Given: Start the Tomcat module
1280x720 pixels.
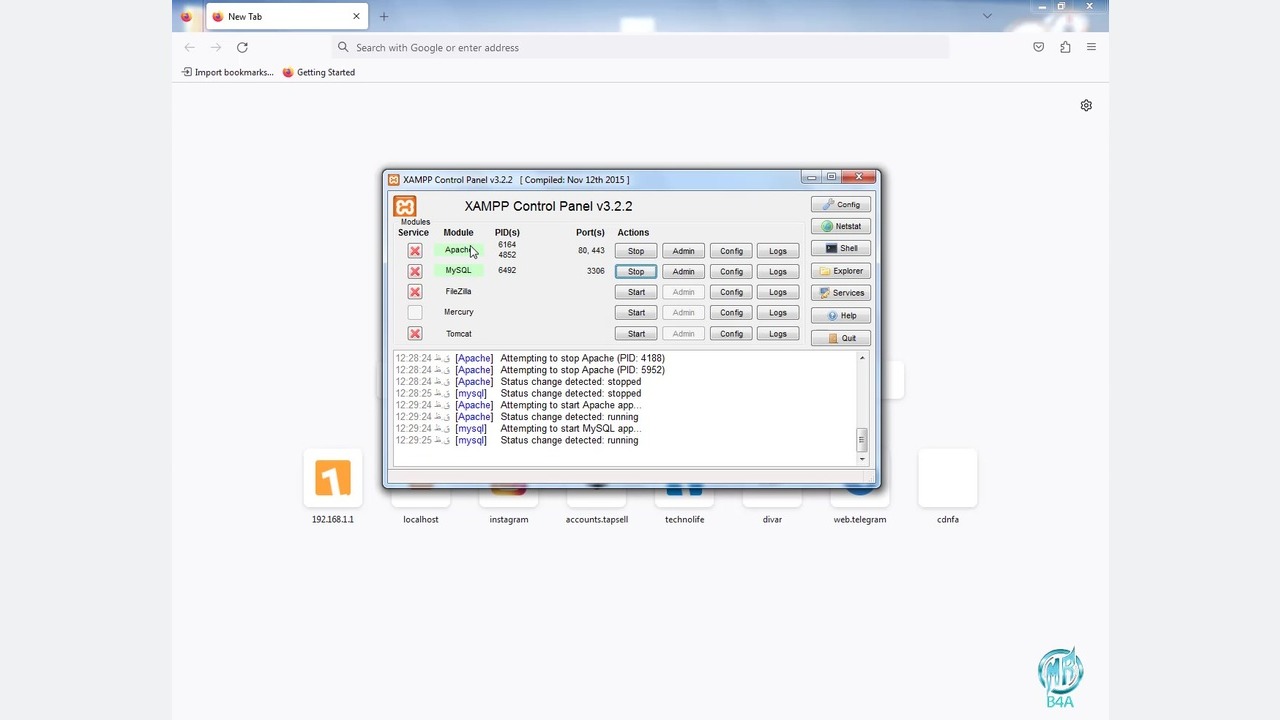Looking at the screenshot, I should click(x=636, y=334).
